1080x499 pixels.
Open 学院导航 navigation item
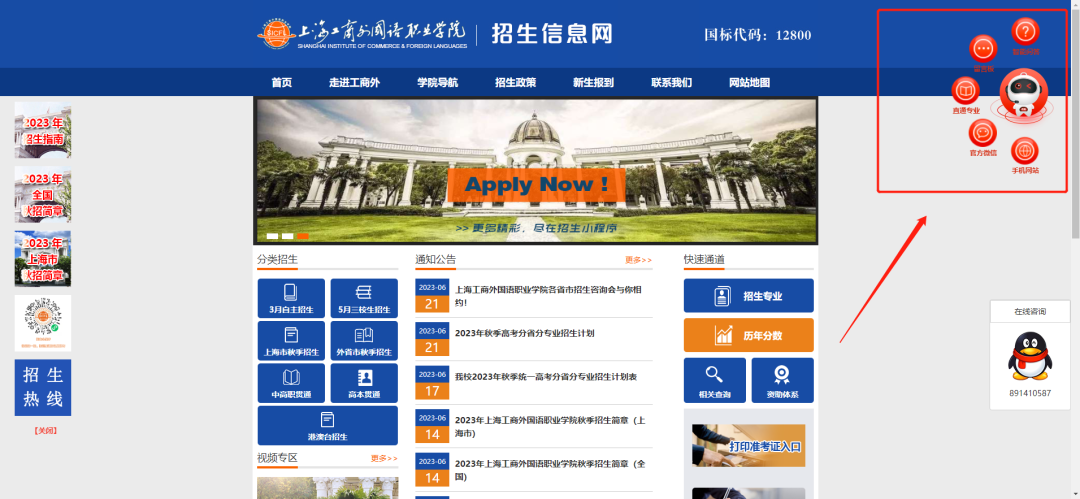point(437,83)
